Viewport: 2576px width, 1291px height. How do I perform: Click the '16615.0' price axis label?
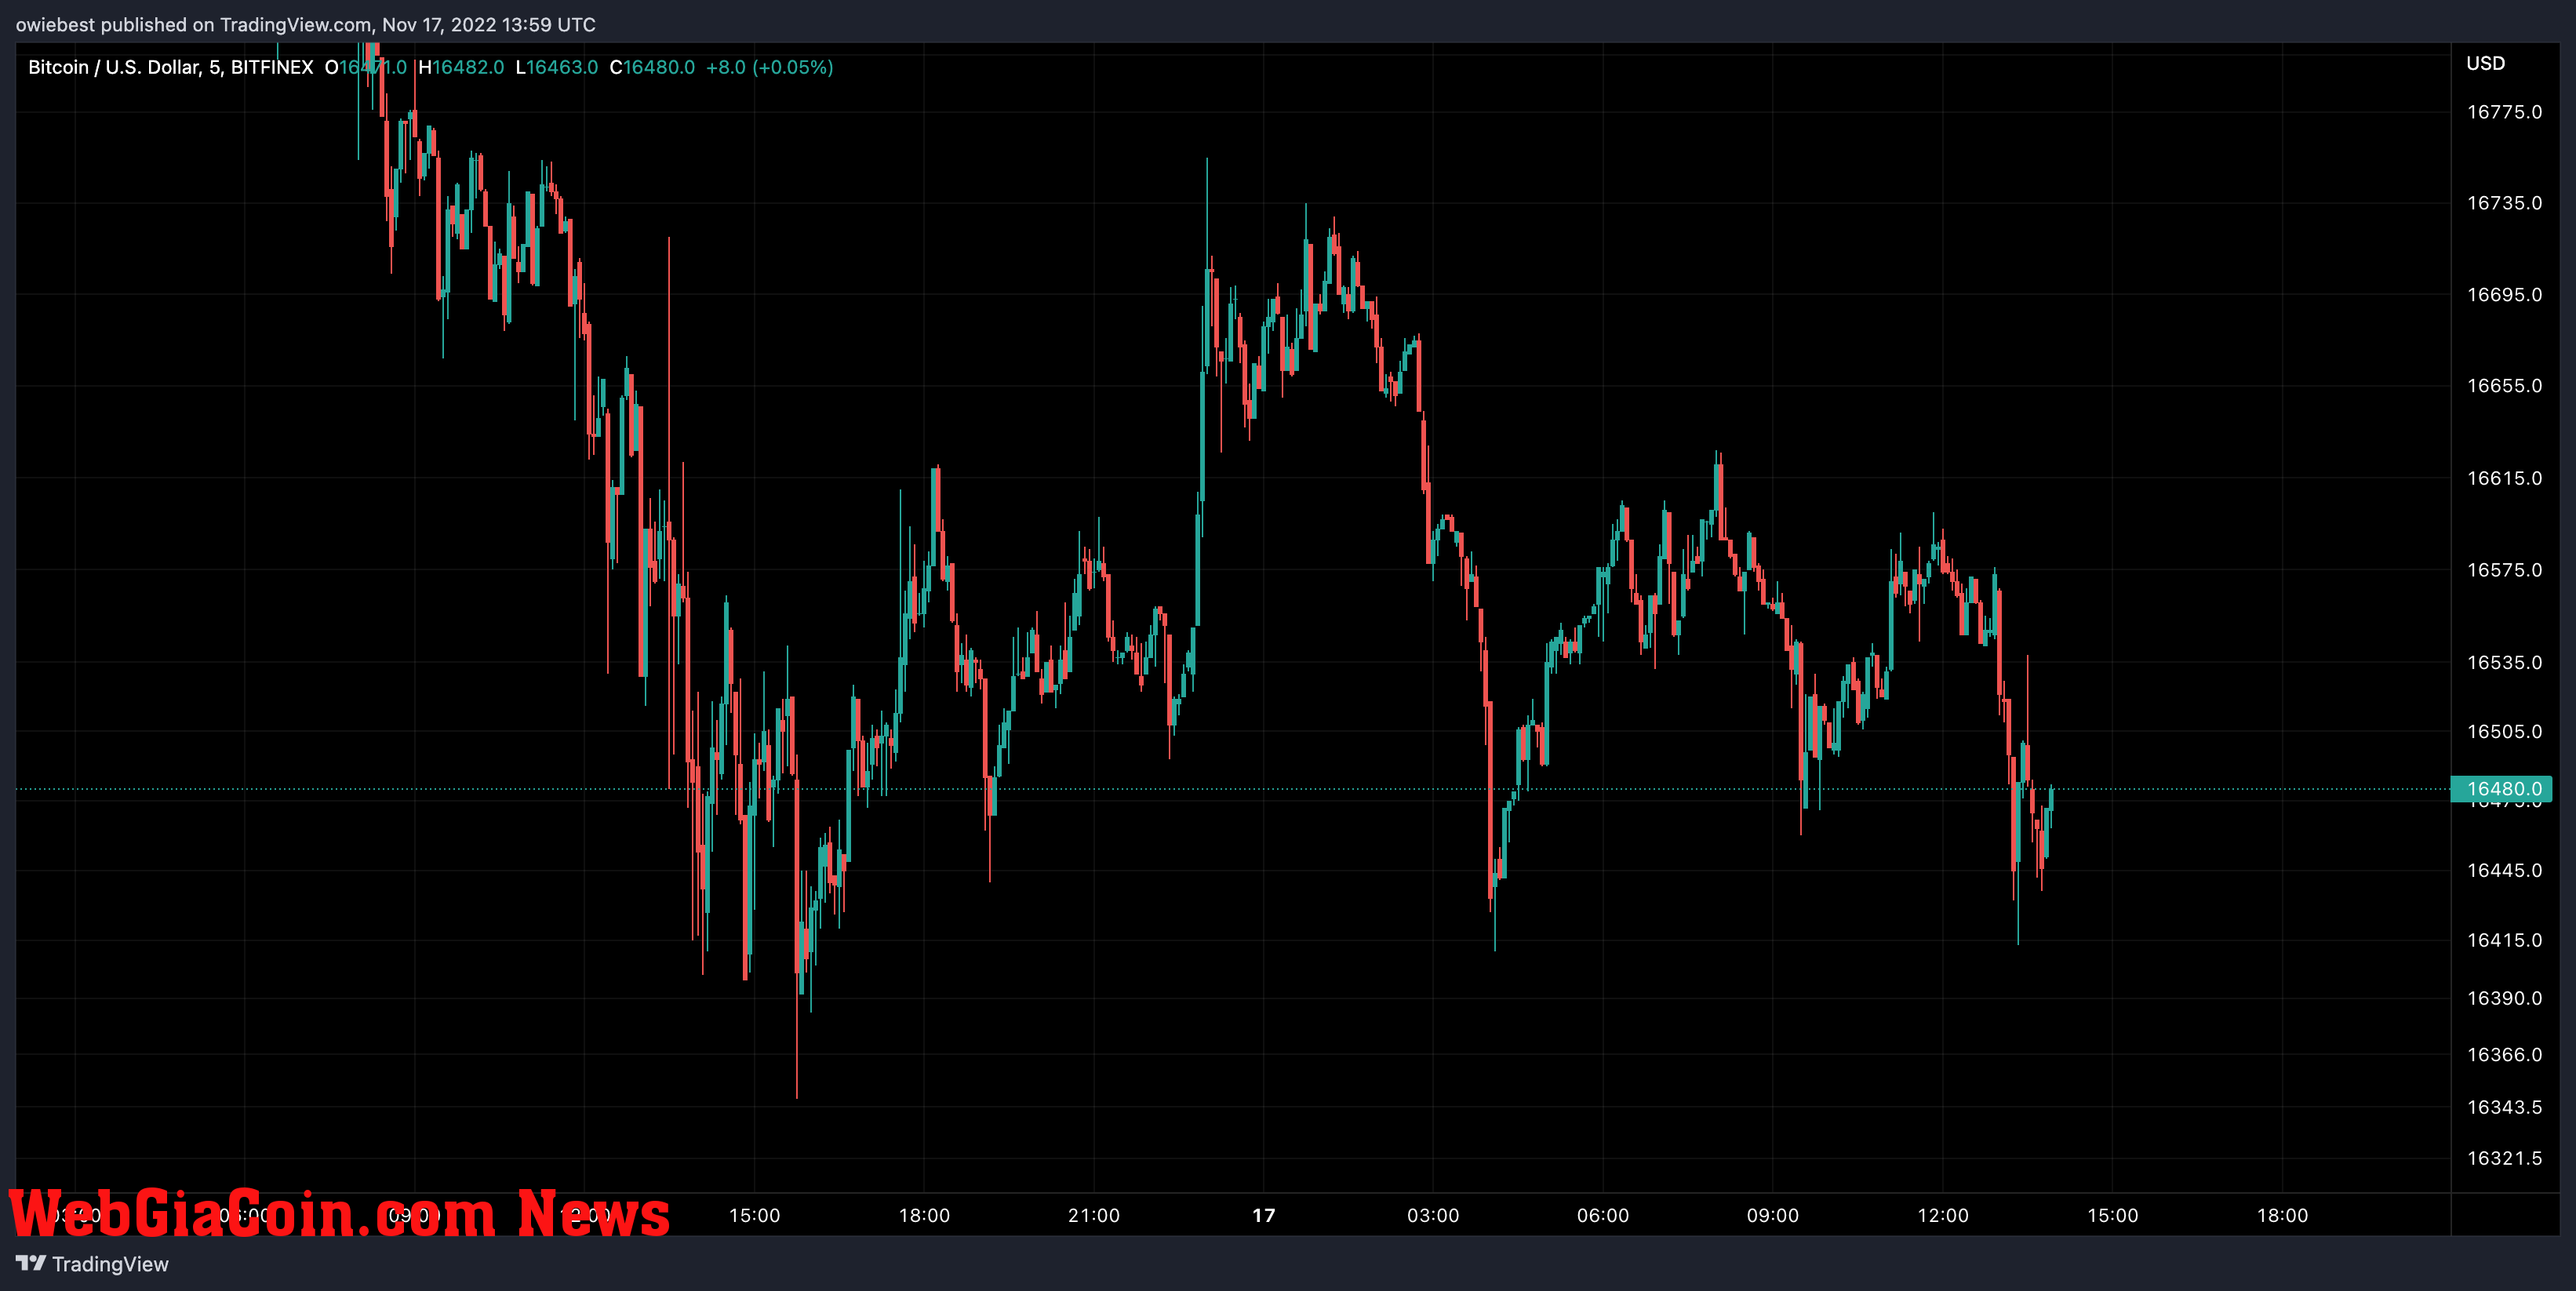coord(2504,478)
